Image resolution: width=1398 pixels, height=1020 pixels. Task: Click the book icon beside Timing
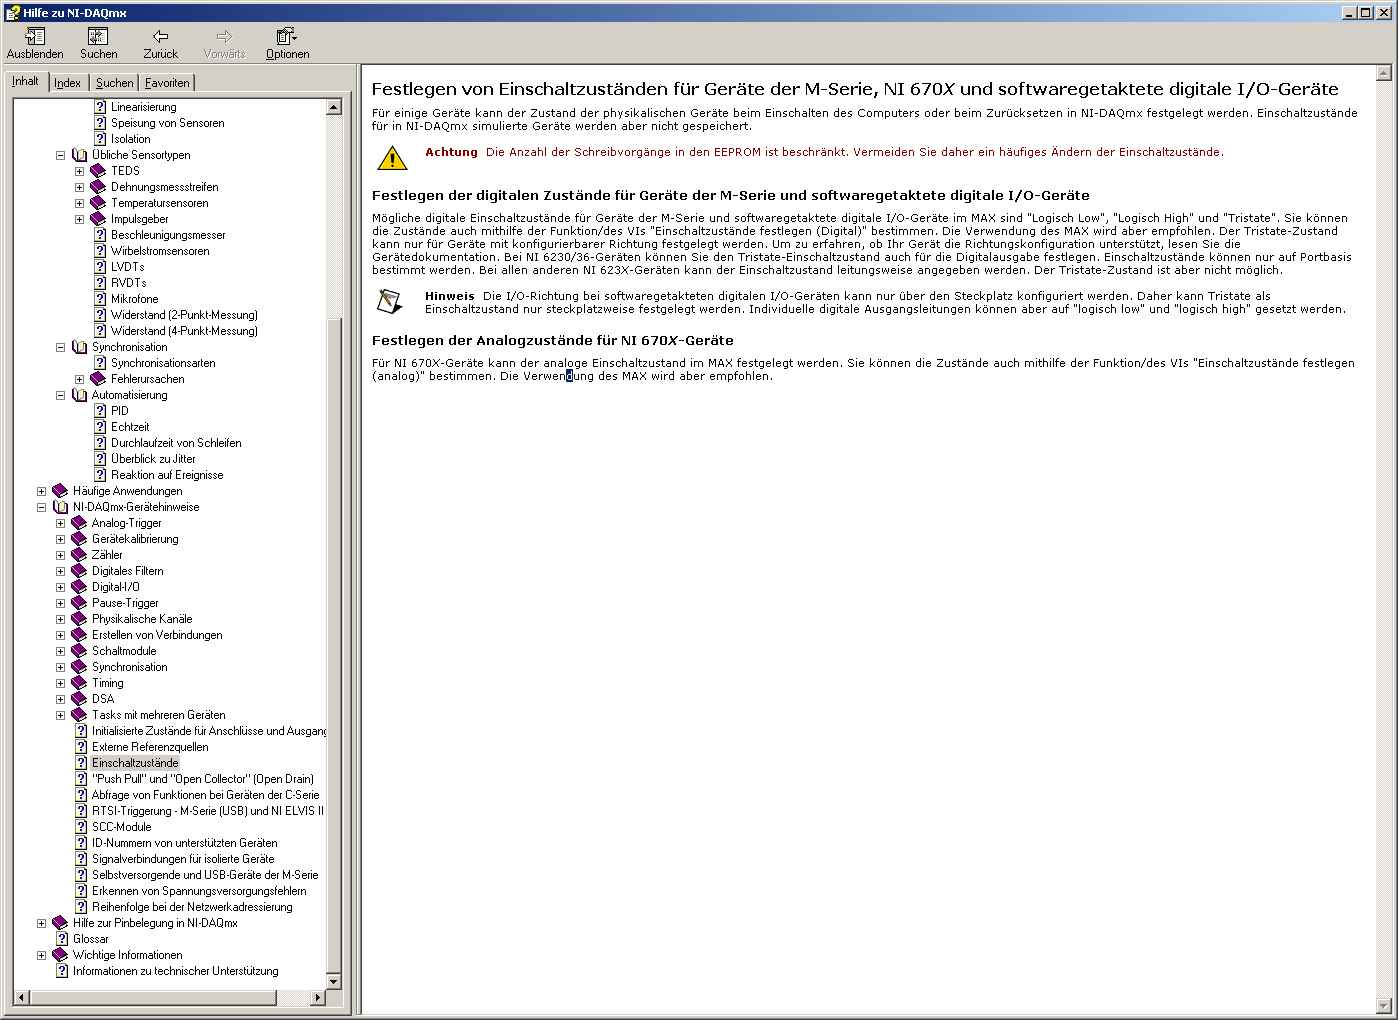click(79, 683)
